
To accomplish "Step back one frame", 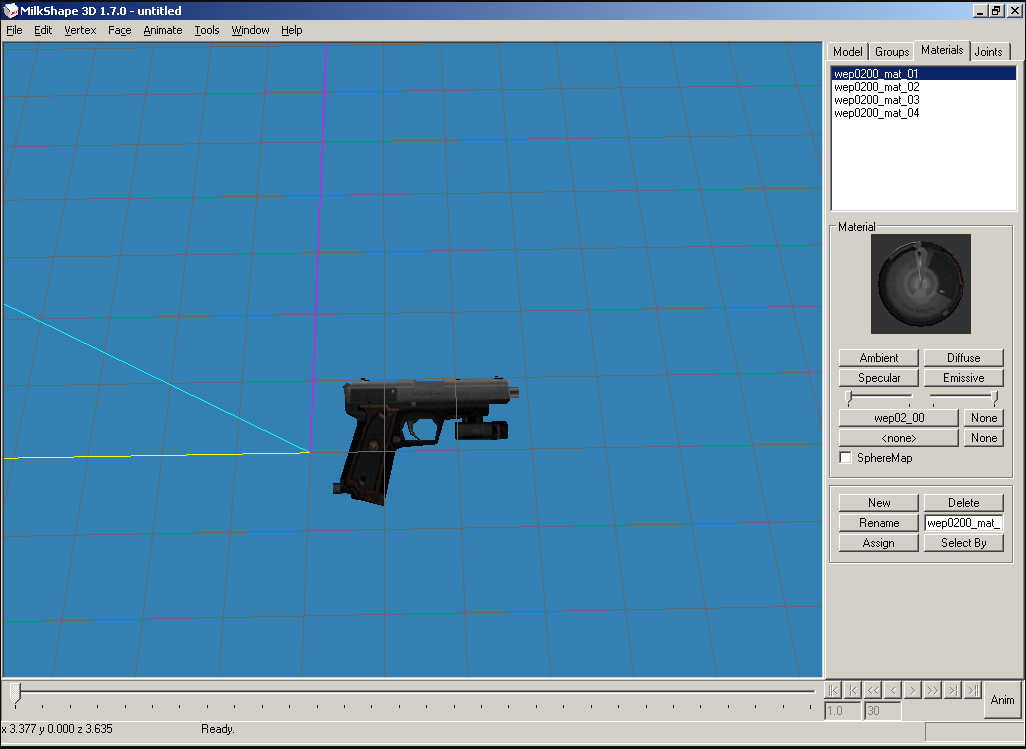I will point(893,690).
